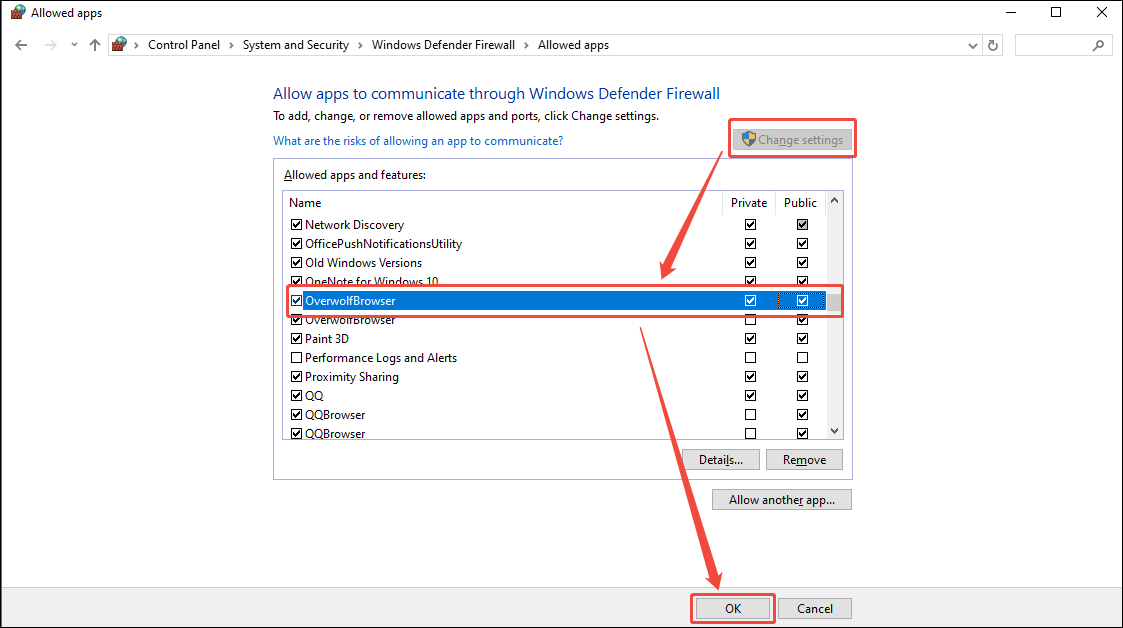Maximize the Allowed apps window
Viewport: 1123px width, 628px height.
tap(1056, 12)
